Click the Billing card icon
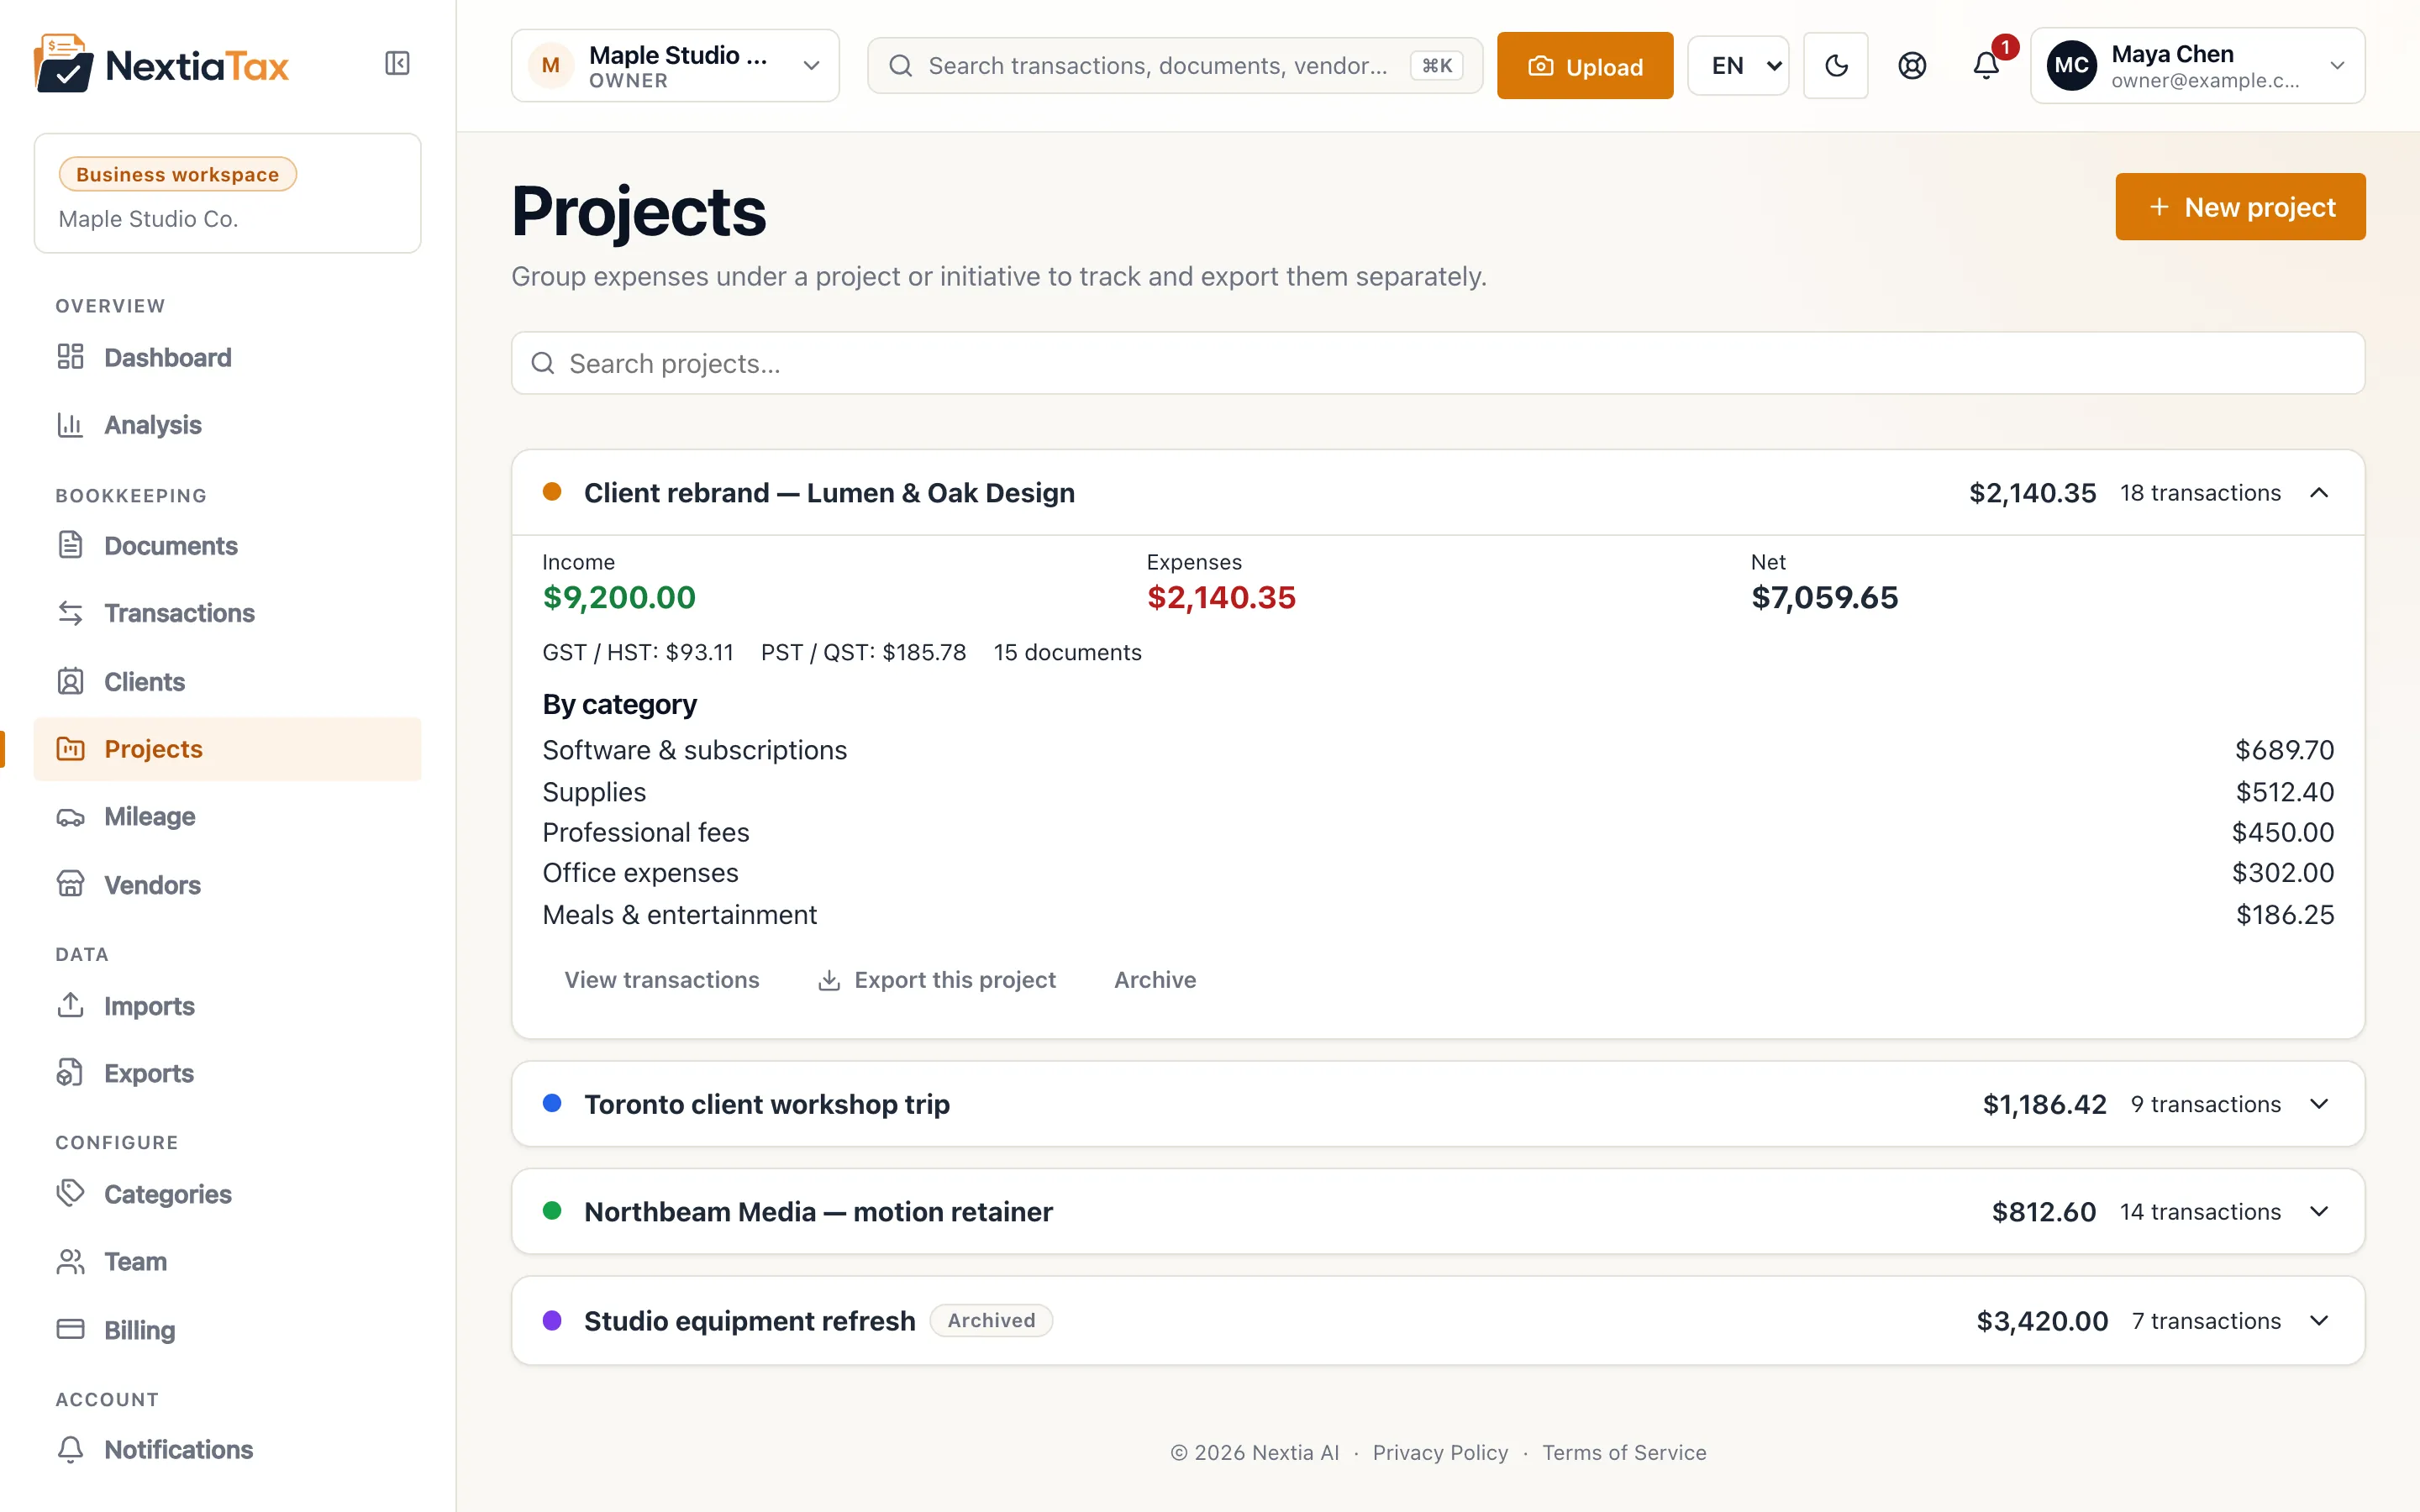This screenshot has width=2420, height=1512. tap(70, 1330)
